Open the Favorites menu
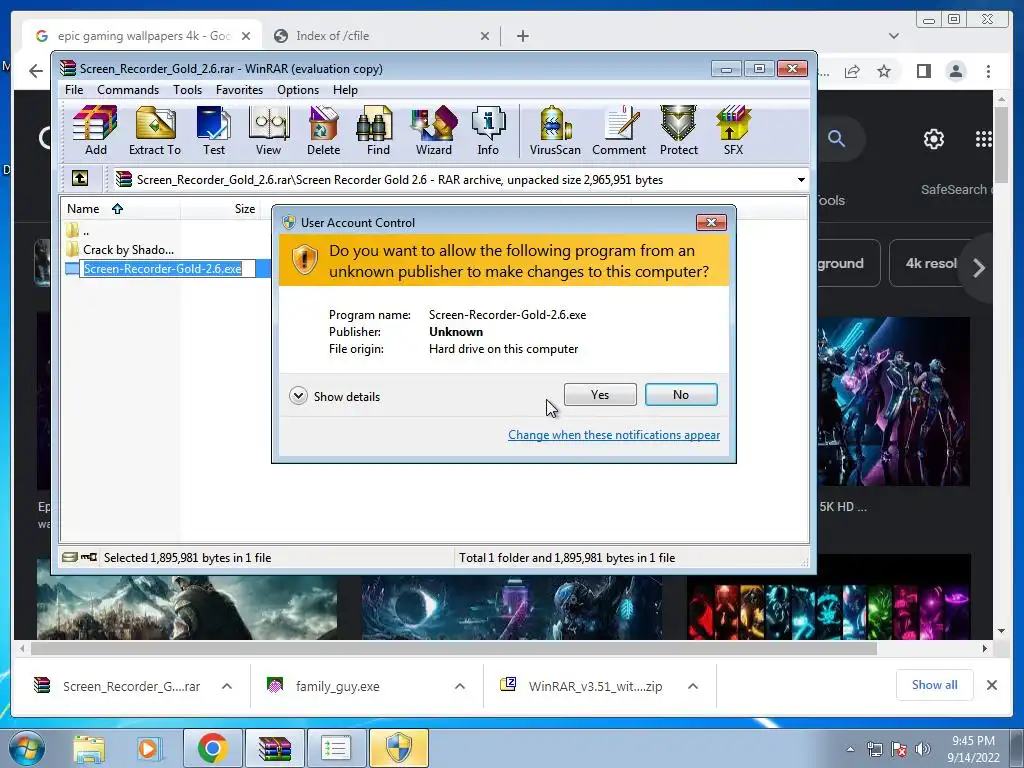The height and width of the screenshot is (768, 1024). pos(239,89)
